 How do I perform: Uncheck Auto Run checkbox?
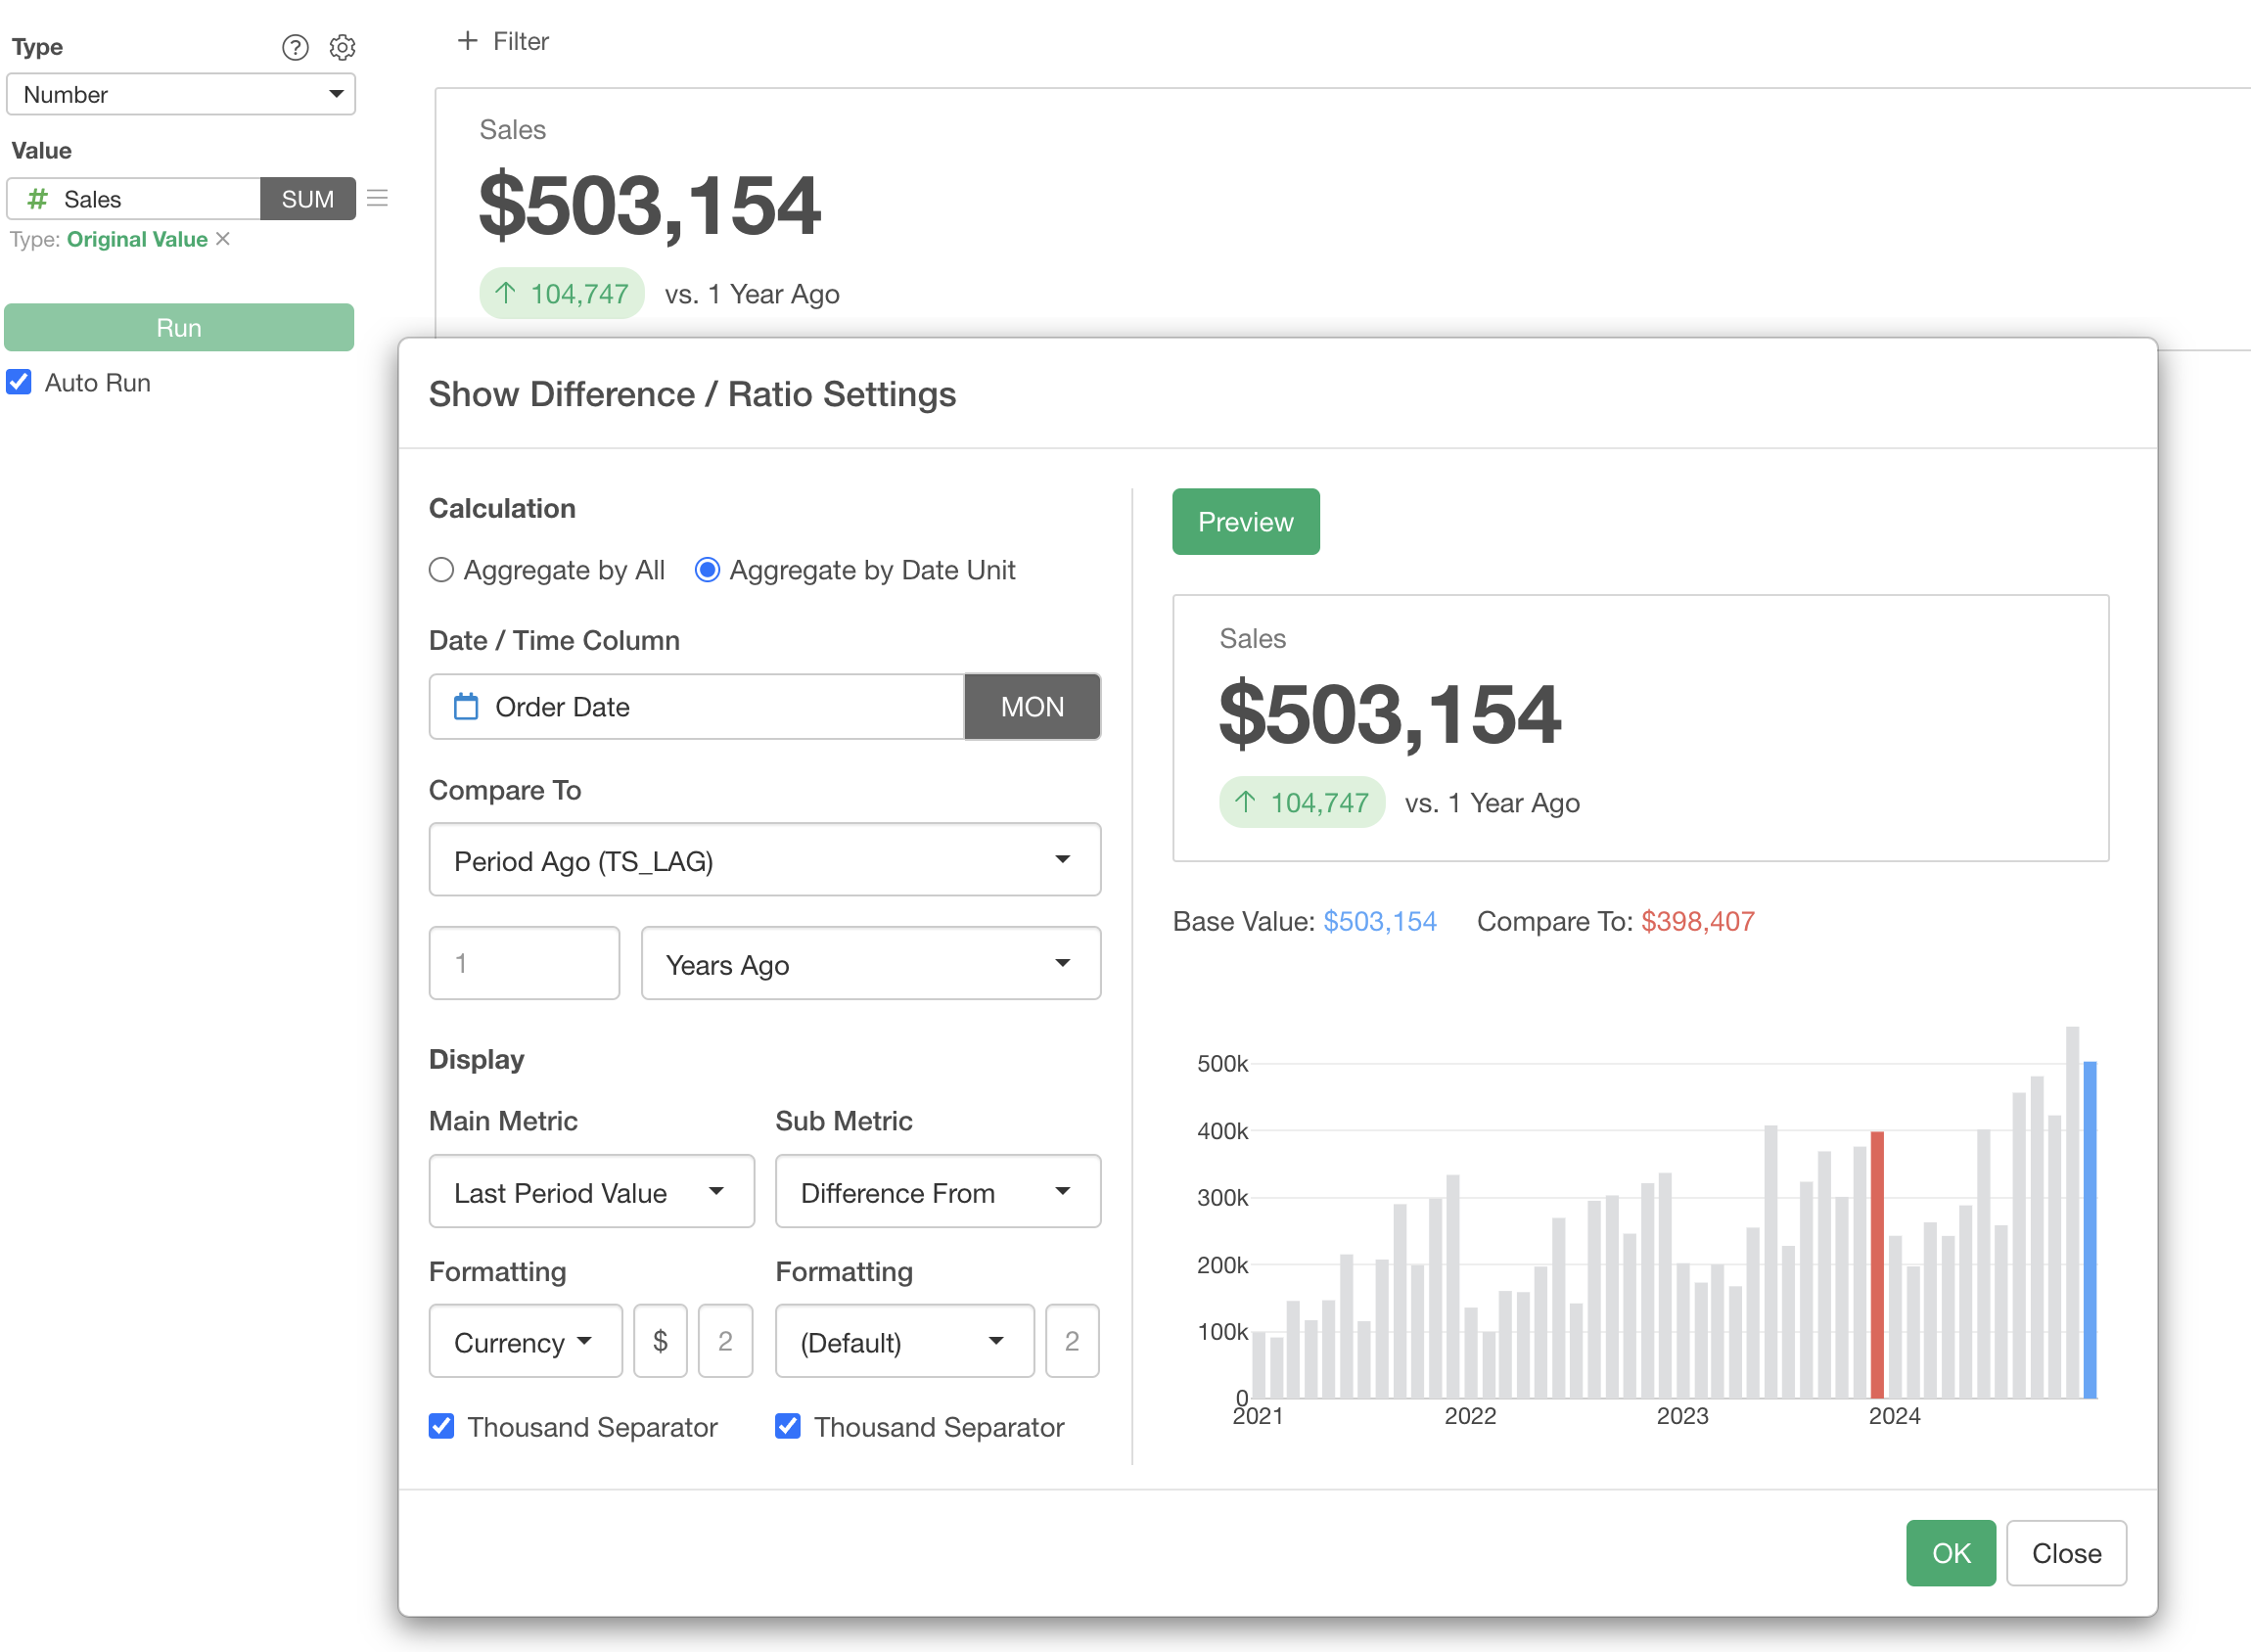click(19, 382)
